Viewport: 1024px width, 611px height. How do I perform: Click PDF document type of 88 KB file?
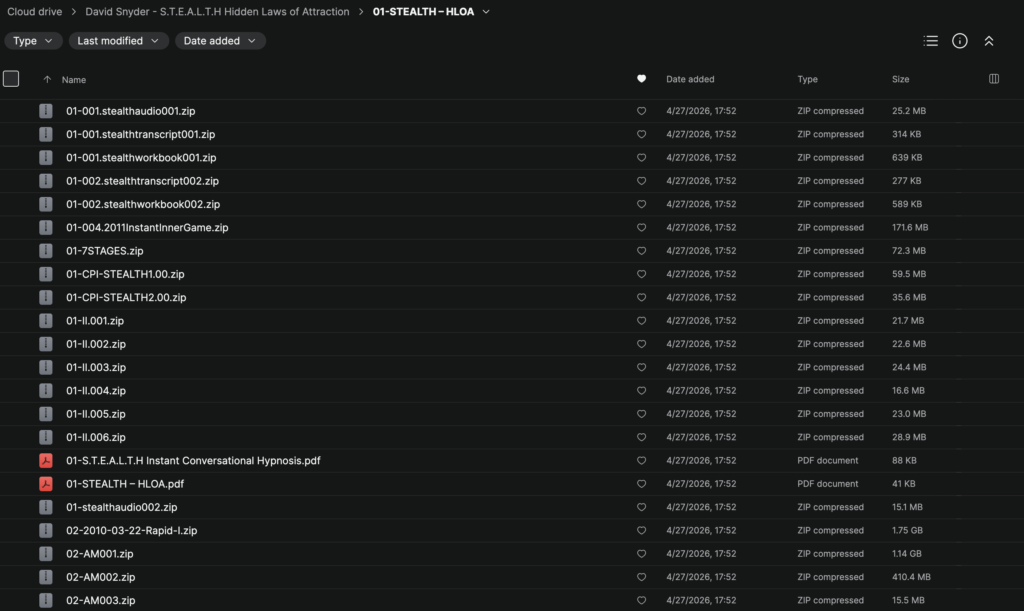827,461
